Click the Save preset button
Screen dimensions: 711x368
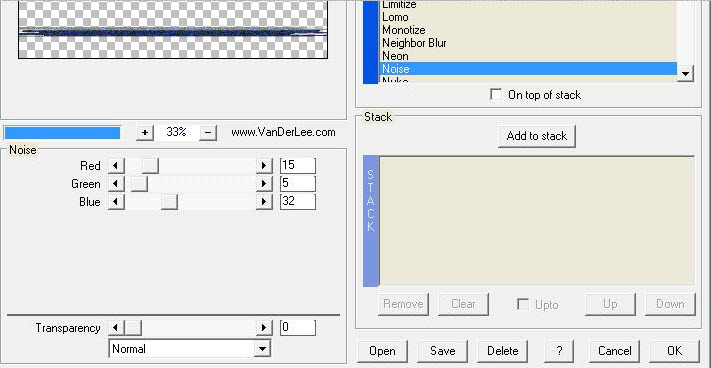tap(443, 351)
